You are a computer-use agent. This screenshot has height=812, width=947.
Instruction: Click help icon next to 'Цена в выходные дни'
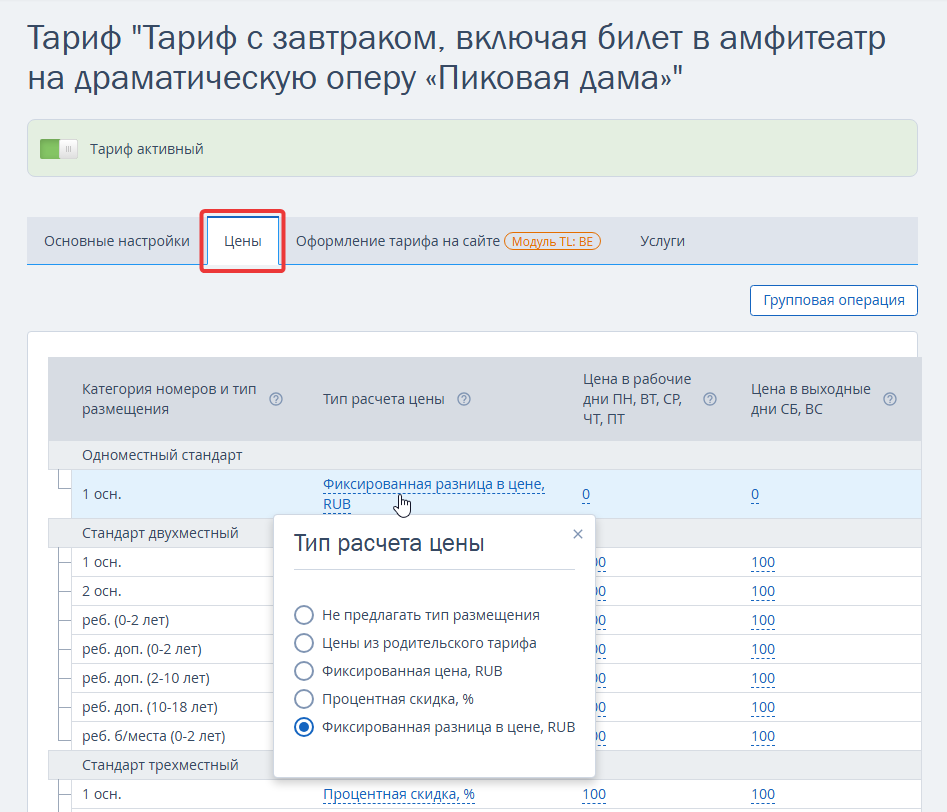890,399
